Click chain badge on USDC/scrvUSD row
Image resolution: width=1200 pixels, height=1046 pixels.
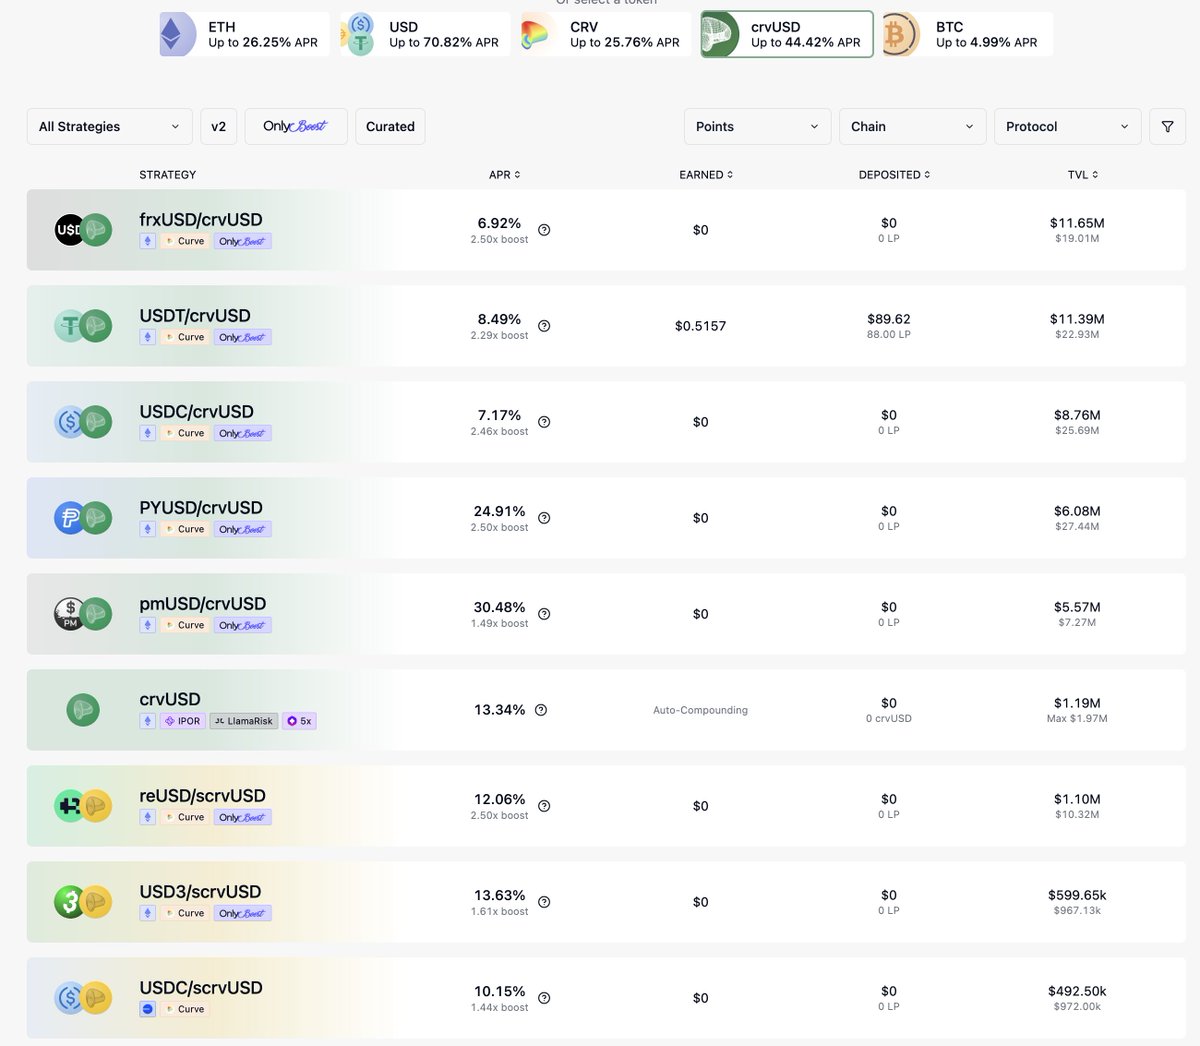click(x=148, y=1009)
